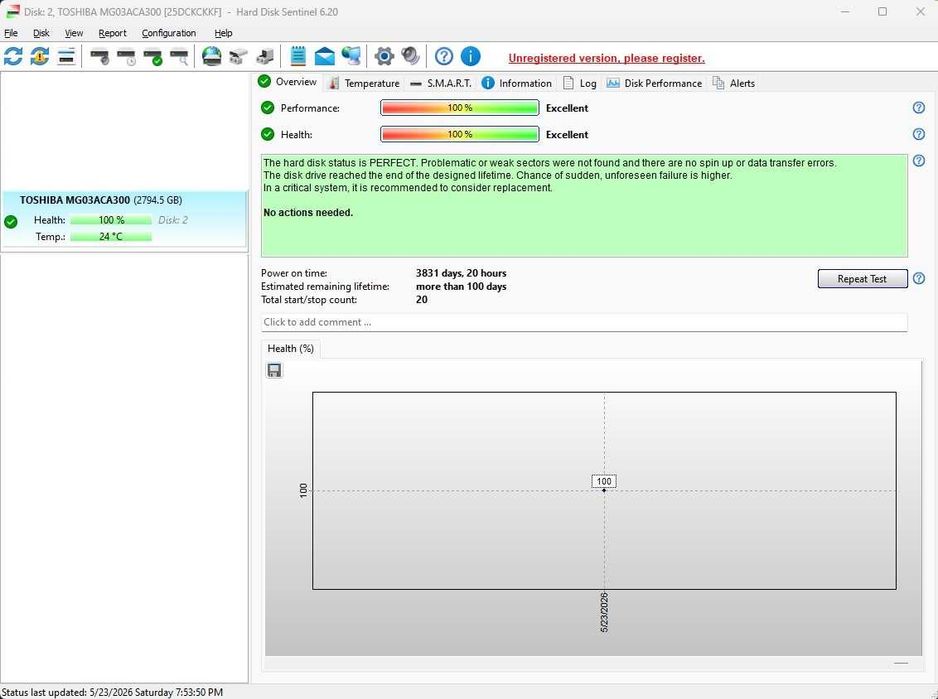Click the disk icon with magnifying glass
This screenshot has width=938, height=699.
(179, 56)
